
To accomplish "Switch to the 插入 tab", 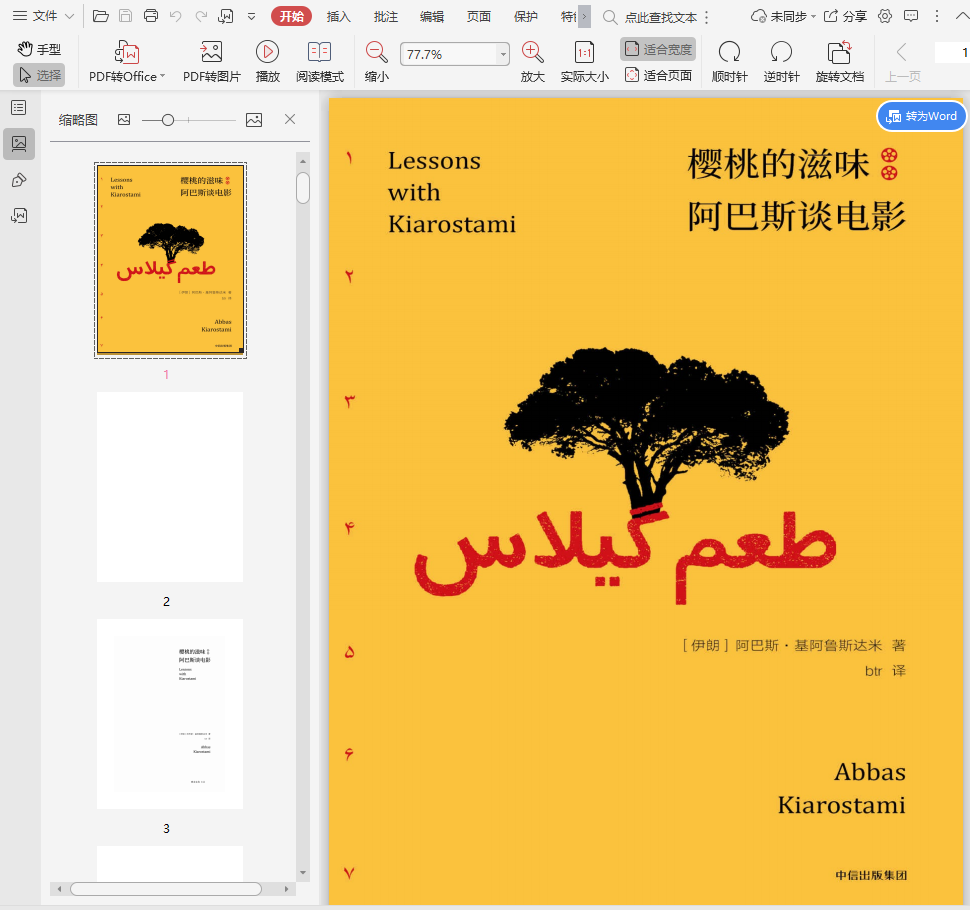I will (338, 17).
